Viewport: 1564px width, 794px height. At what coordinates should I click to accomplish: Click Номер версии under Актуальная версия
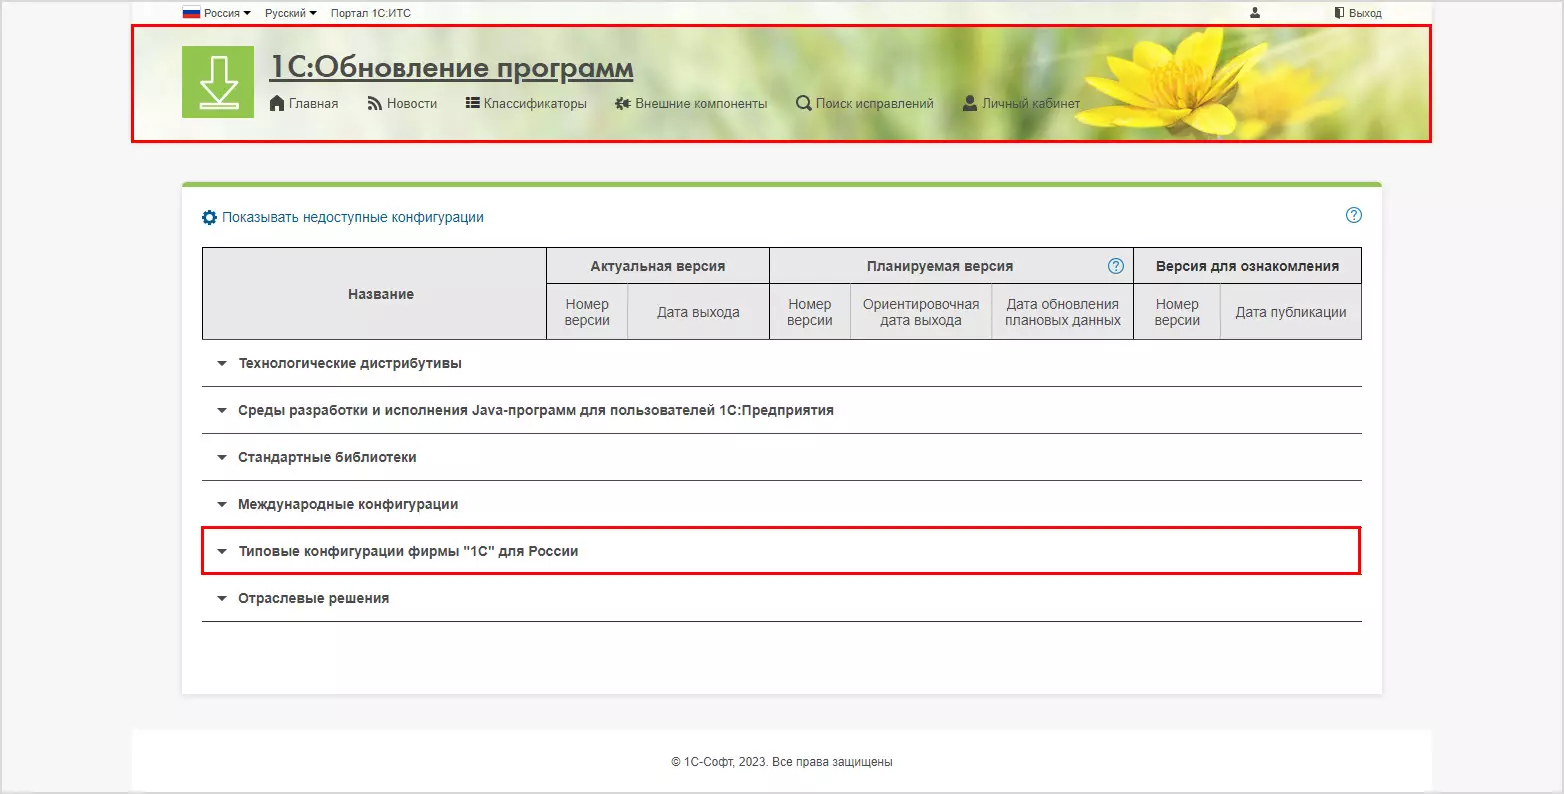point(587,312)
